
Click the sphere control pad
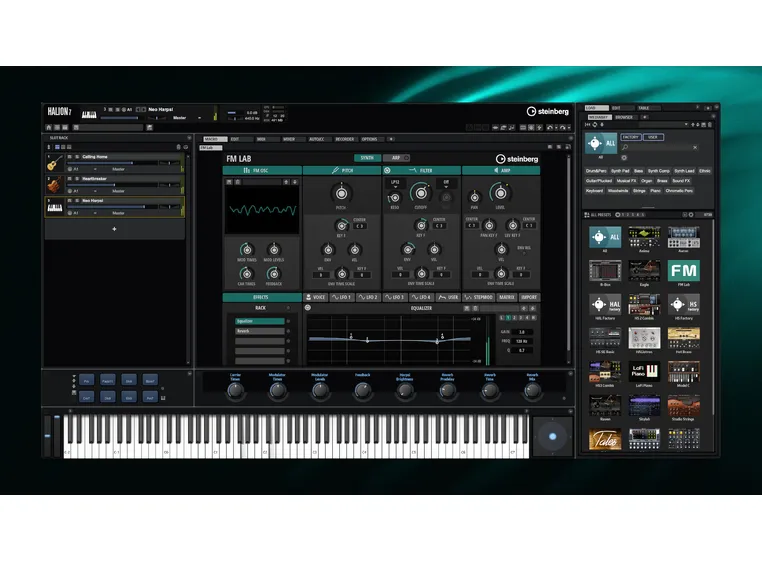pyautogui.click(x=553, y=436)
